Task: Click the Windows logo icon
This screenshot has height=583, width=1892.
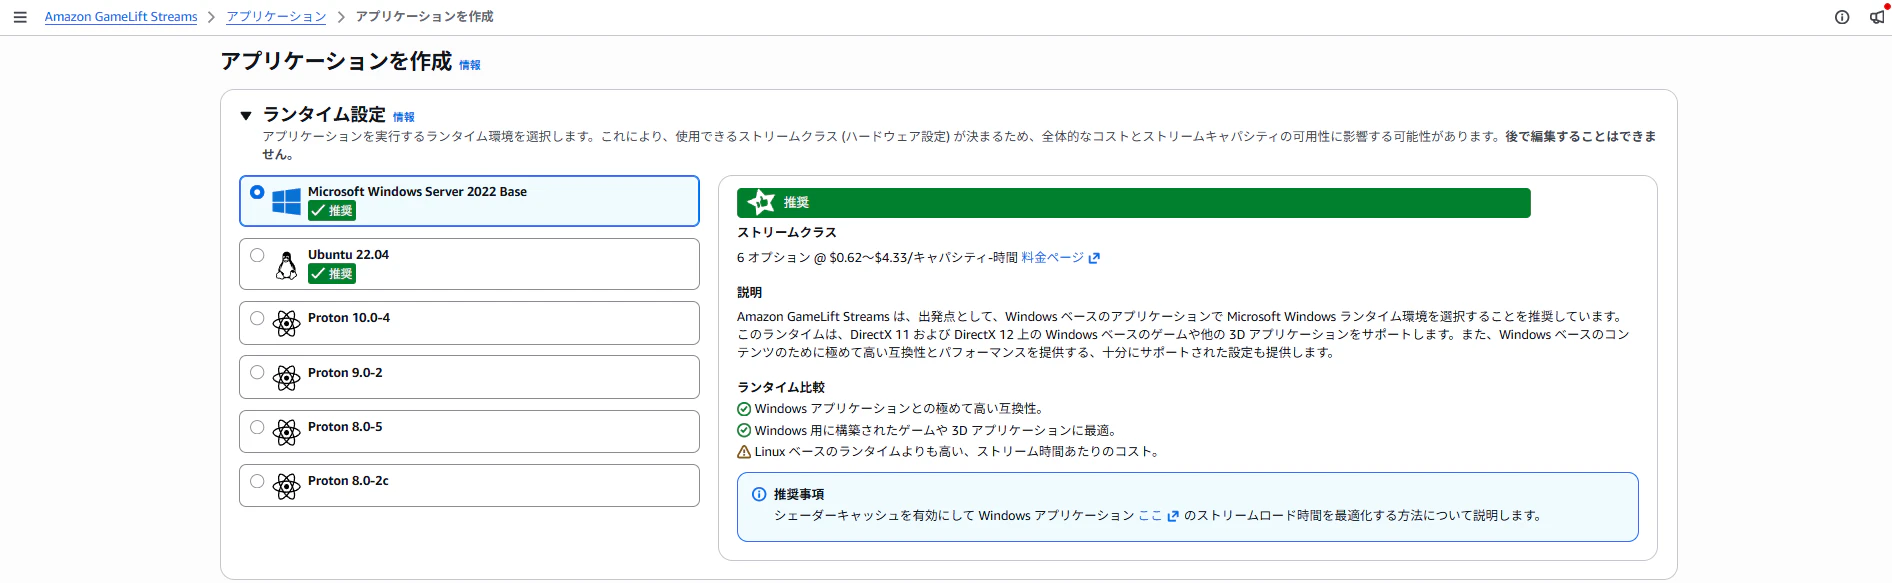Action: 286,201
